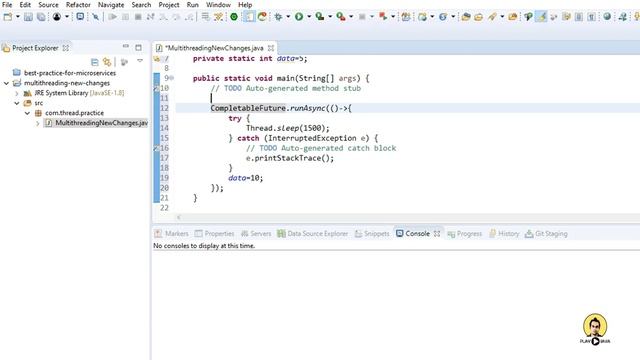
Task: Select best-practice-for-microservices project
Action: tap(70, 73)
